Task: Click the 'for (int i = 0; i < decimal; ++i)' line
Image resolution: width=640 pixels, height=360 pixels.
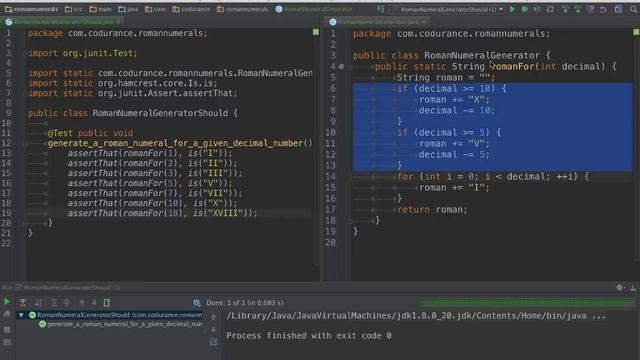Action: (x=493, y=176)
